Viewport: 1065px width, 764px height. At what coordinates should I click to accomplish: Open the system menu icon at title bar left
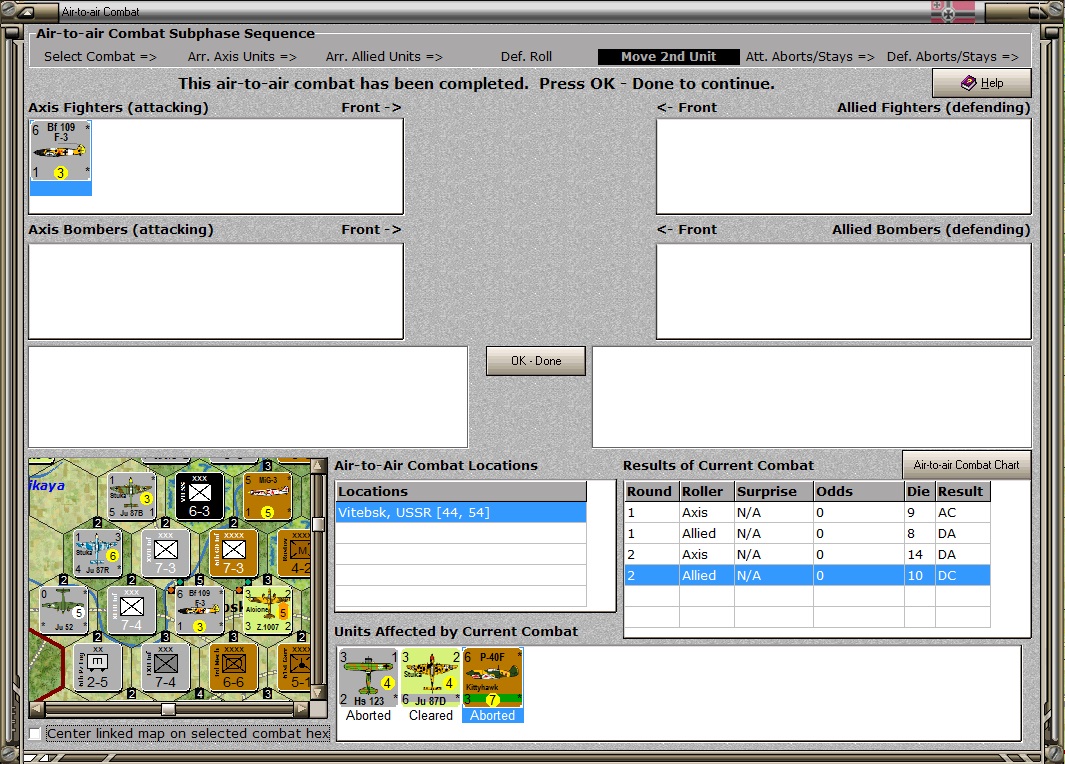[26, 12]
